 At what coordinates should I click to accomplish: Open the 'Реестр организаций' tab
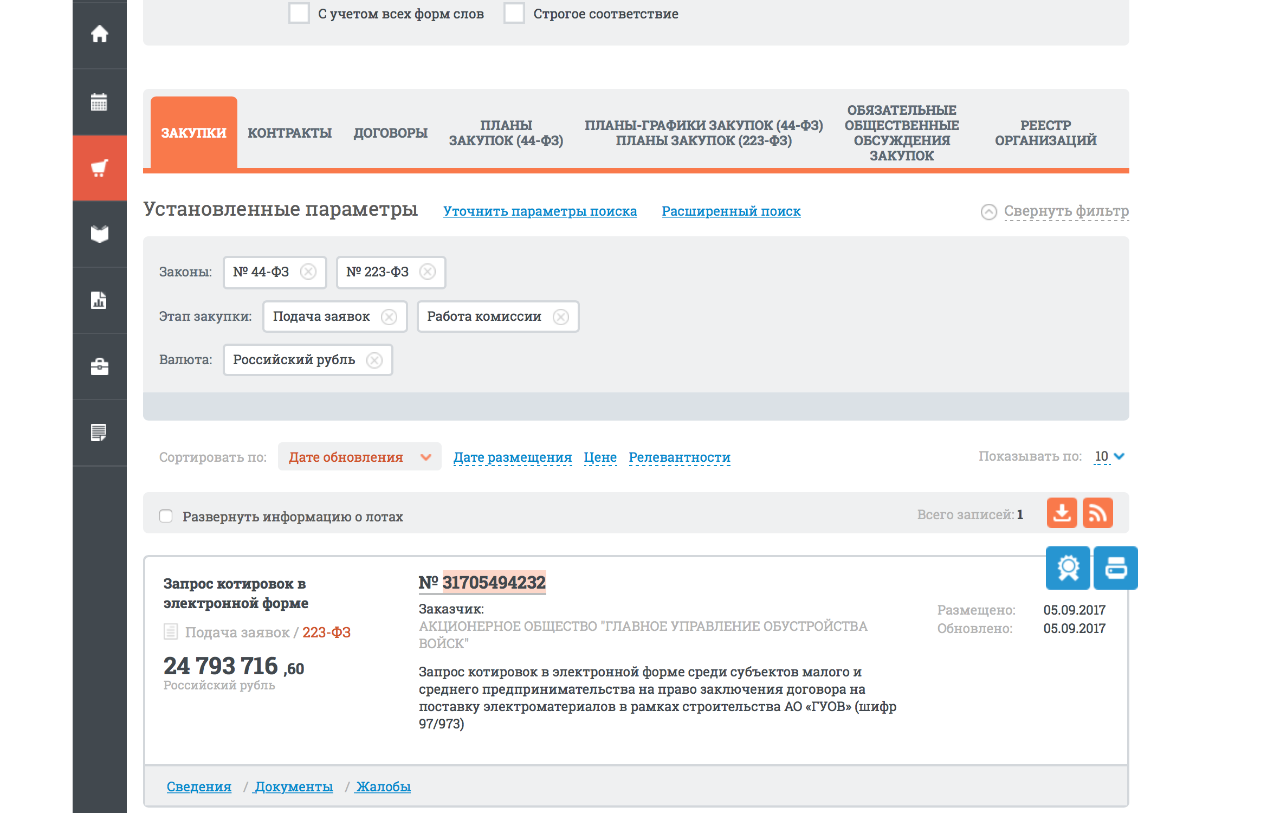point(1045,133)
